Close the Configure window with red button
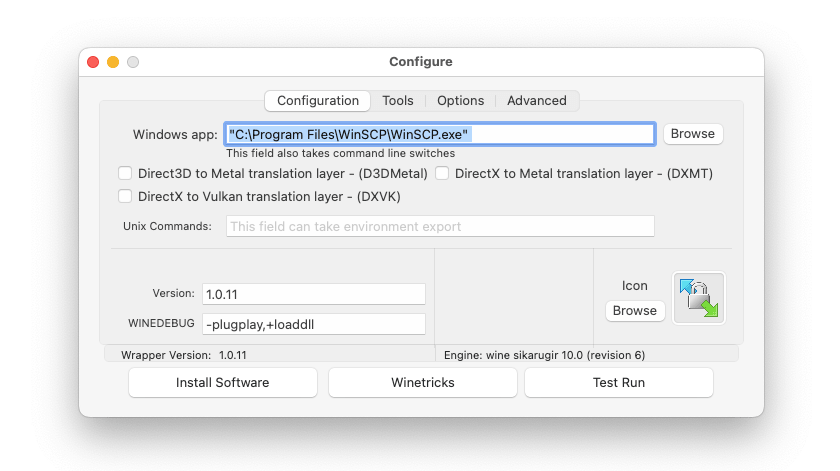This screenshot has width=840, height=471. point(93,62)
